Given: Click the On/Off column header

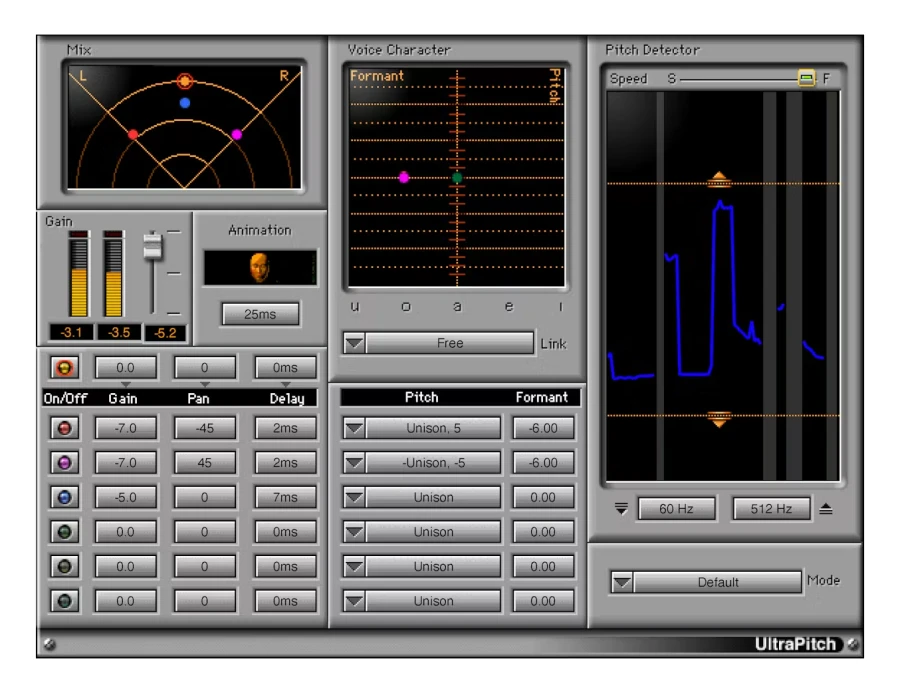Looking at the screenshot, I should pyautogui.click(x=65, y=398).
